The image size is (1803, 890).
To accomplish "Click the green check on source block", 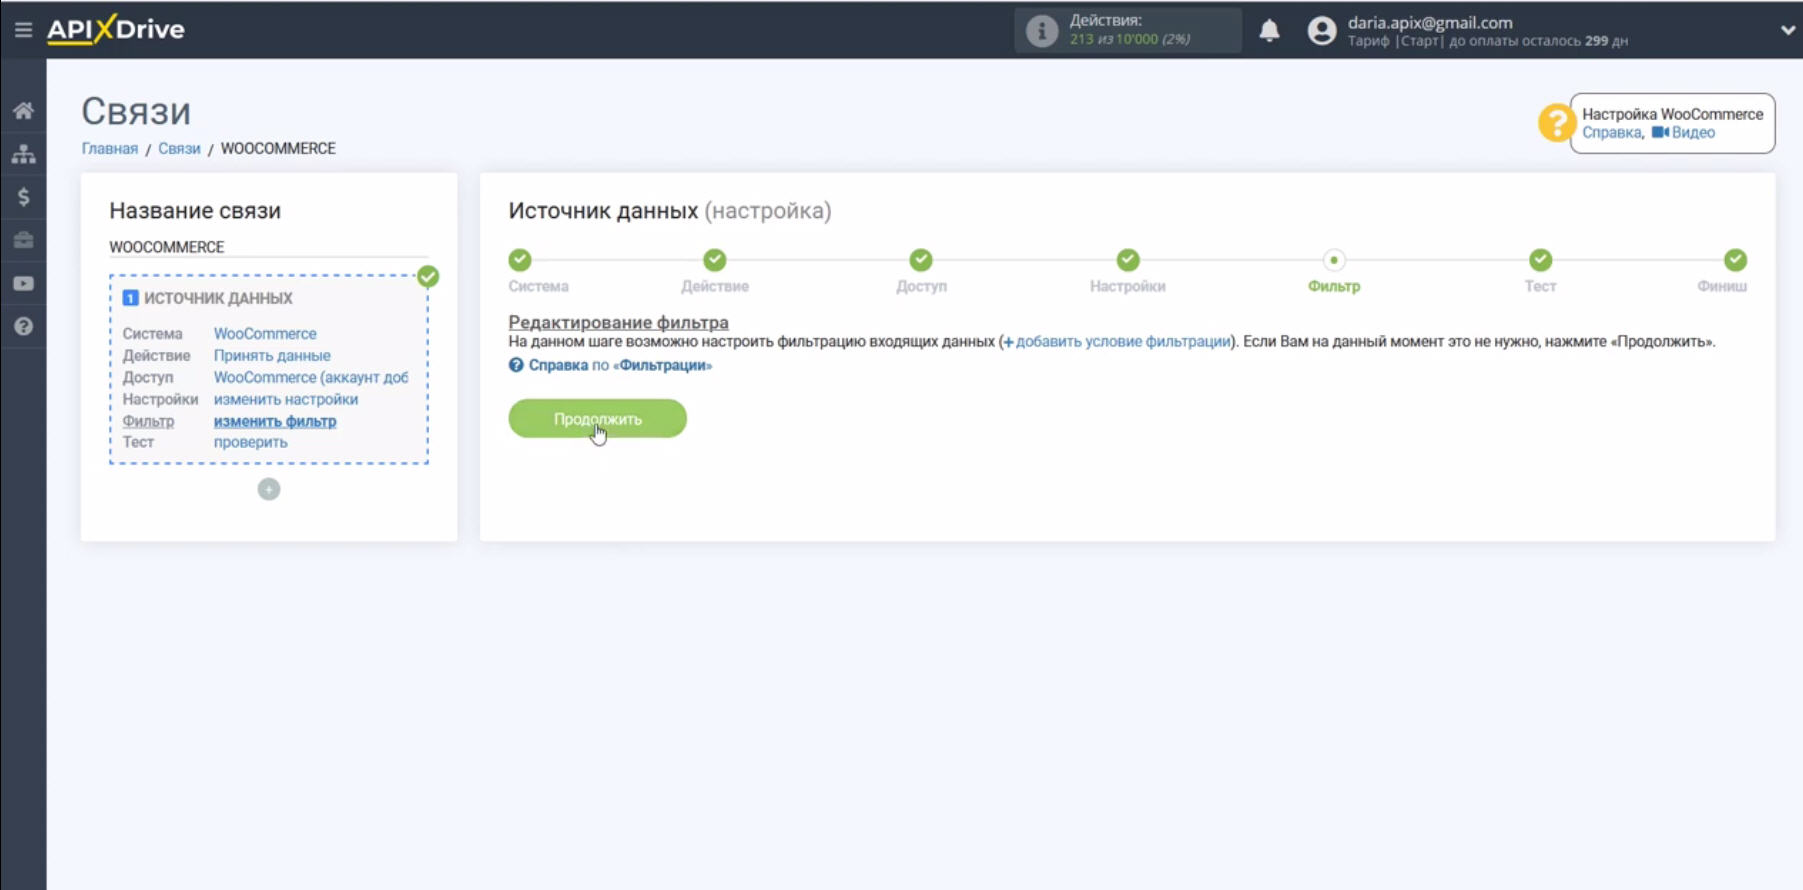I will (428, 276).
